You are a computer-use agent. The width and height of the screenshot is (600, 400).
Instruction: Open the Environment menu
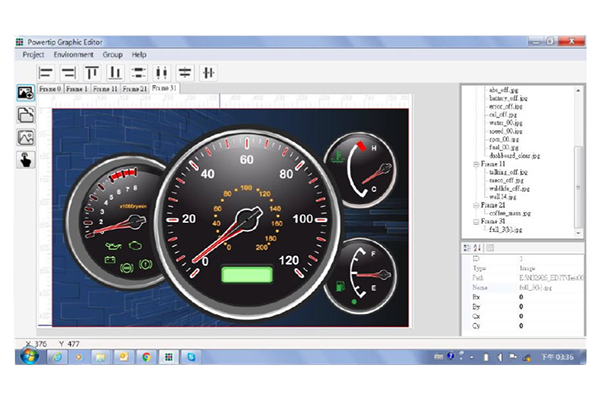point(73,54)
